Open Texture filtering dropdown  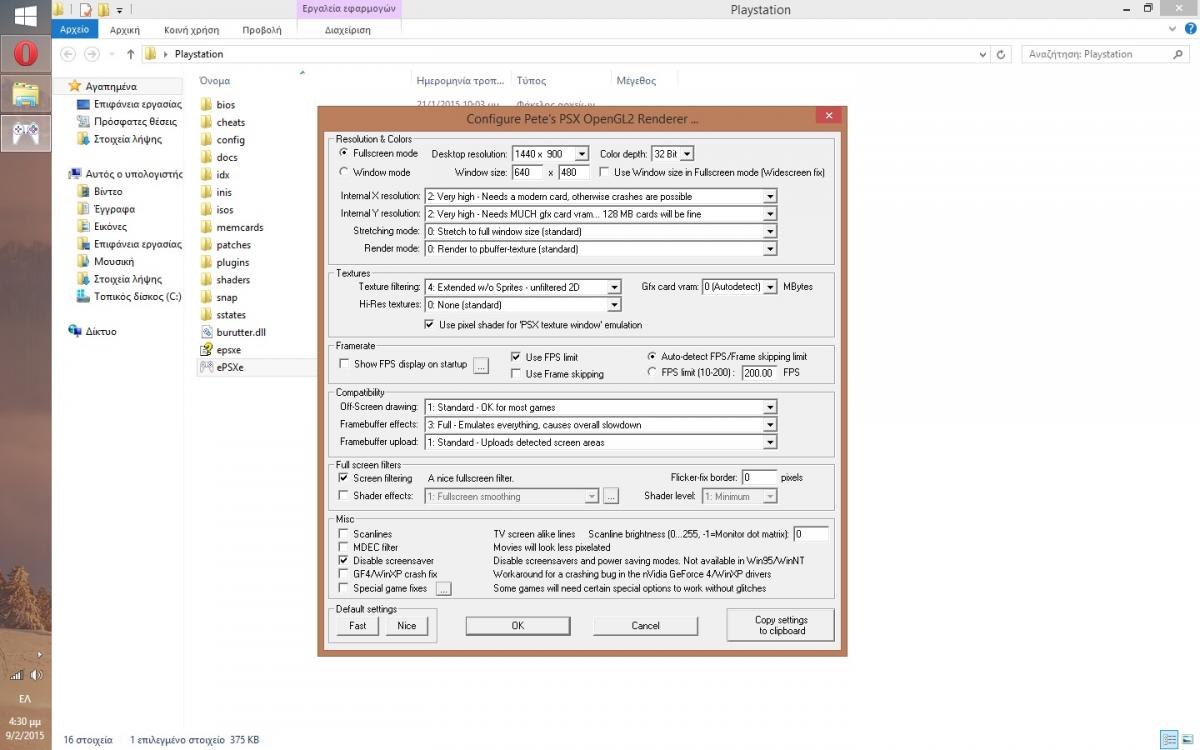[x=615, y=287]
